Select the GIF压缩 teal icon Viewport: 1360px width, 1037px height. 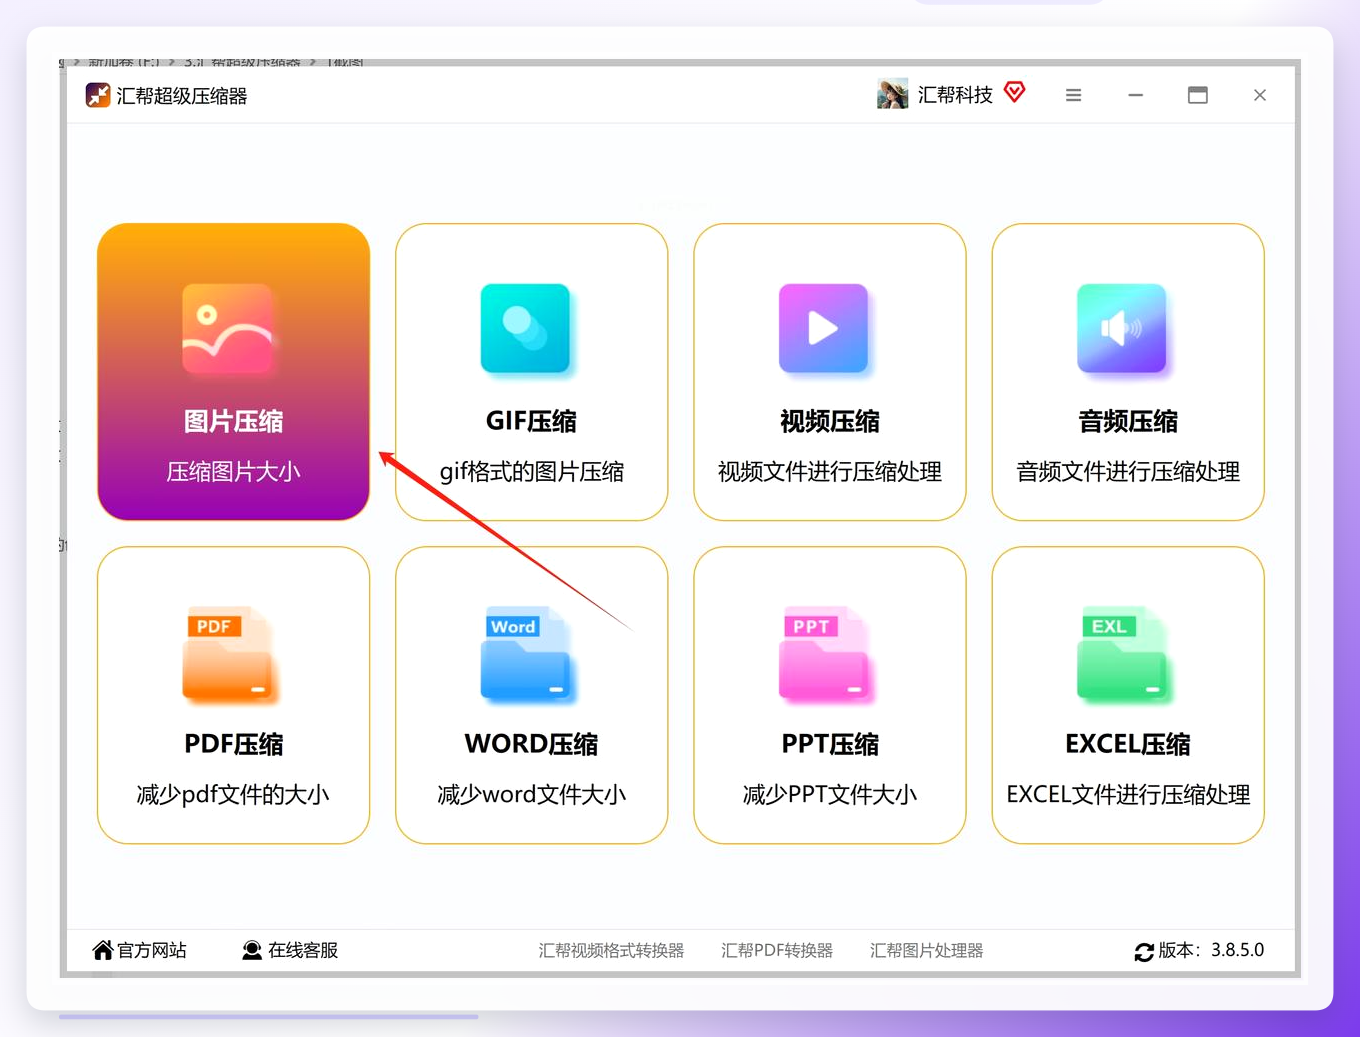click(x=526, y=329)
